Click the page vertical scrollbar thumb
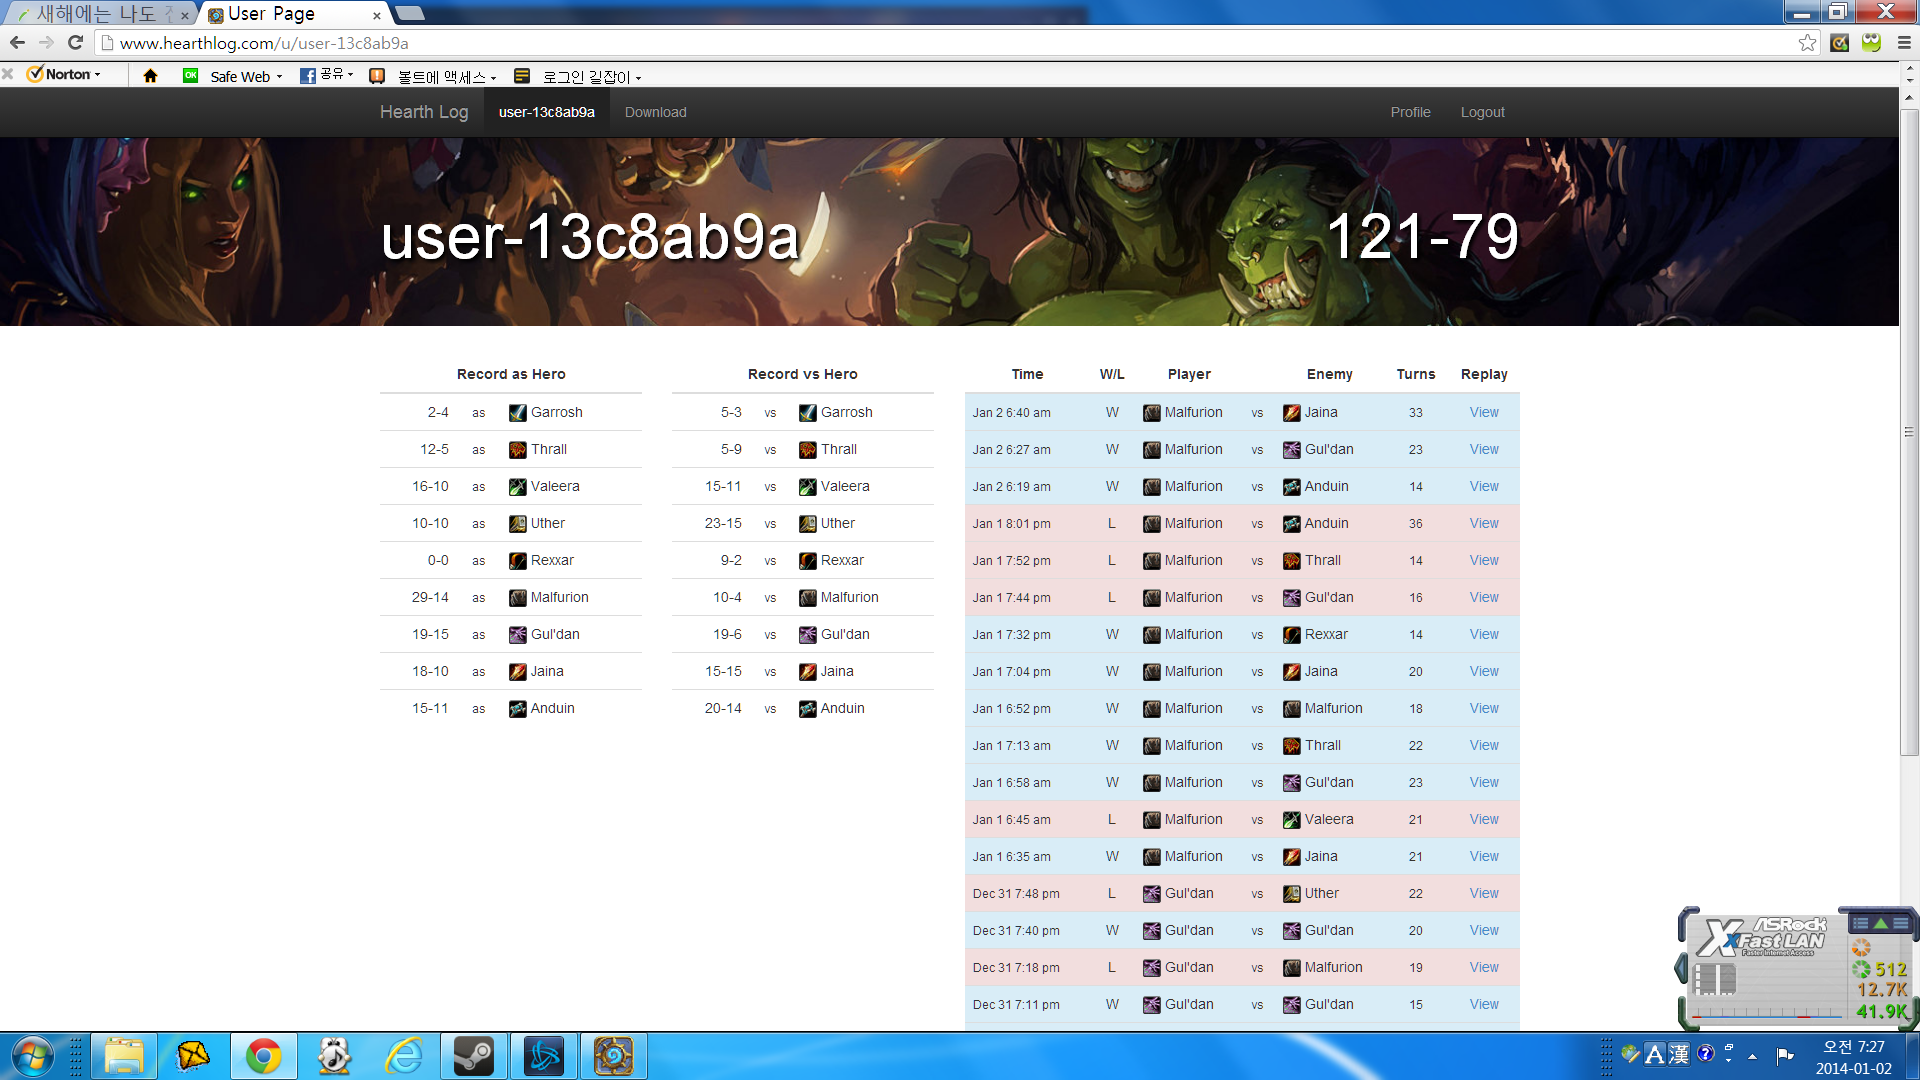The width and height of the screenshot is (1920, 1080). (1909, 430)
